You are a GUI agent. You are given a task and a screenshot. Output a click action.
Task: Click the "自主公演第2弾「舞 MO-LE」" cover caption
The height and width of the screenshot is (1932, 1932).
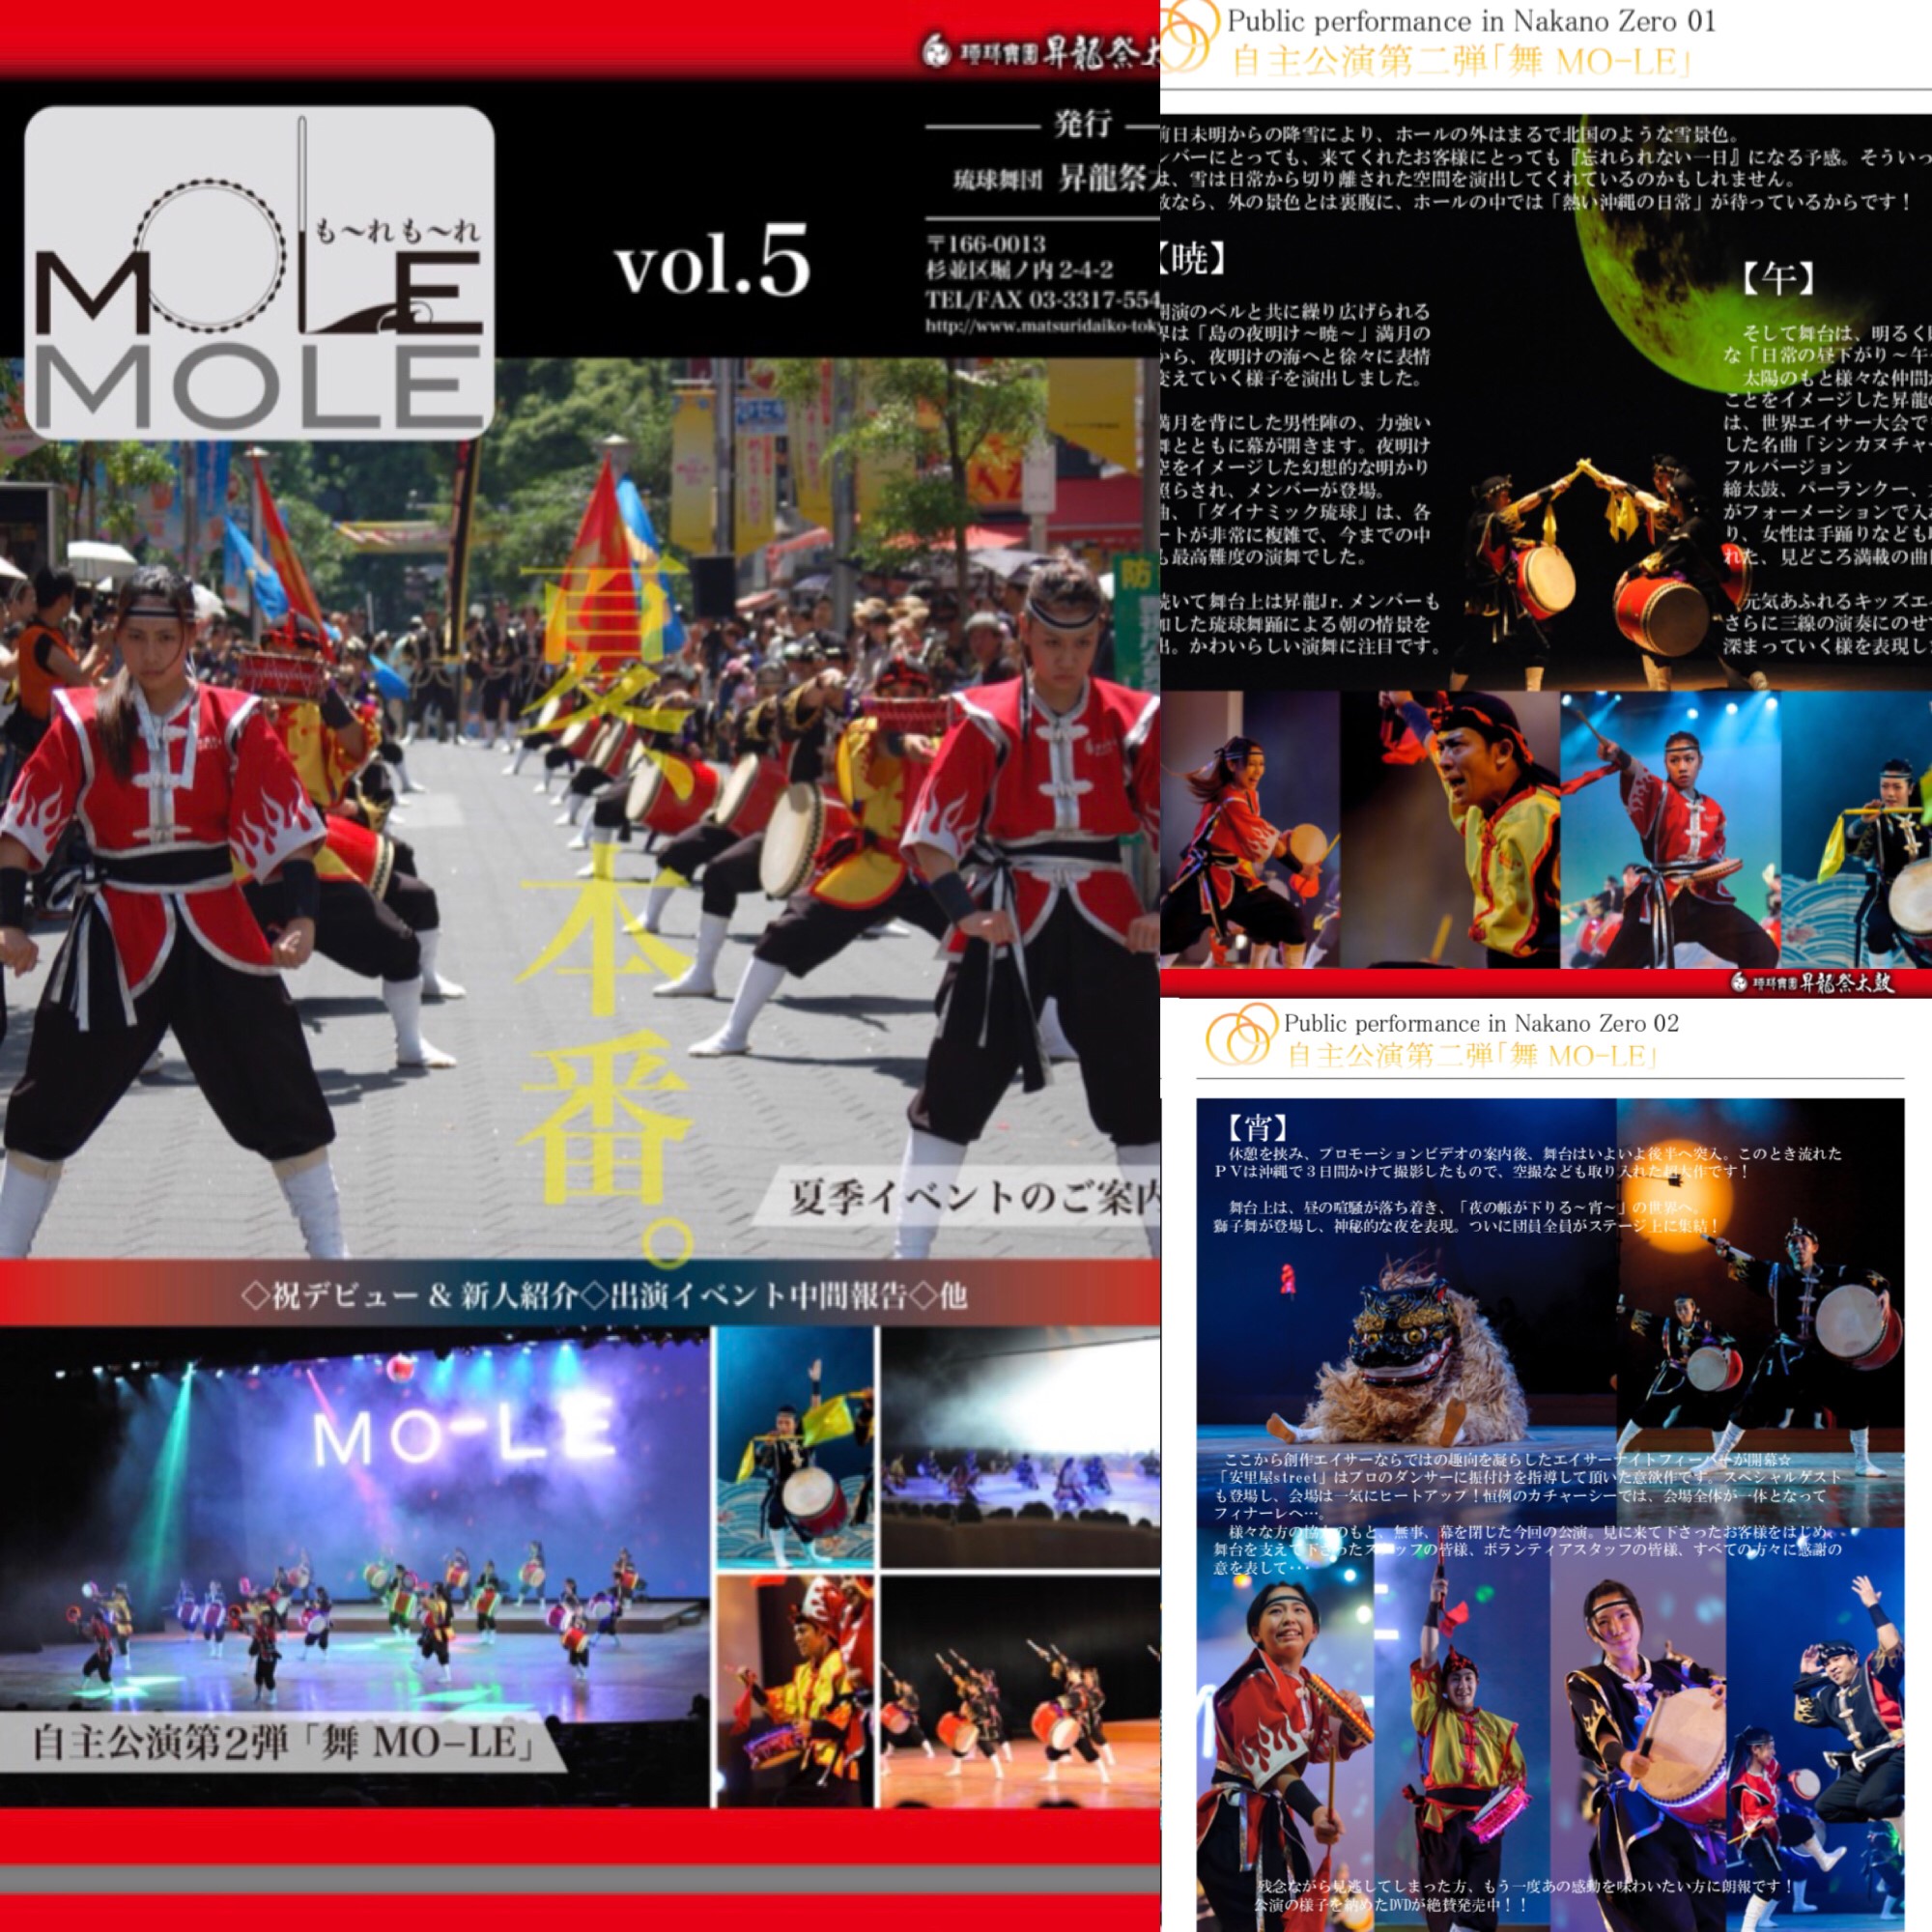point(282,1744)
